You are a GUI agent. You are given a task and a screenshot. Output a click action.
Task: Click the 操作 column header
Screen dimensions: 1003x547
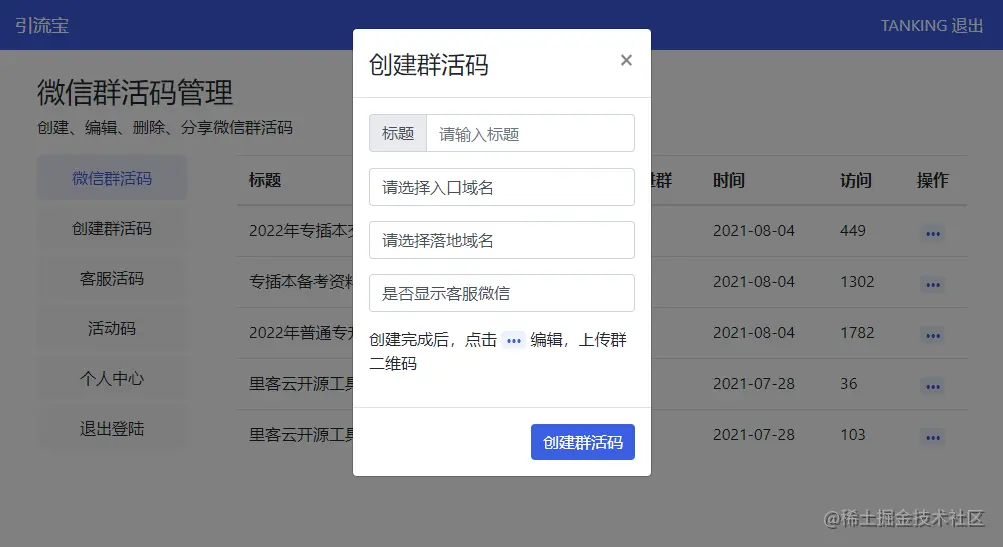pos(932,180)
